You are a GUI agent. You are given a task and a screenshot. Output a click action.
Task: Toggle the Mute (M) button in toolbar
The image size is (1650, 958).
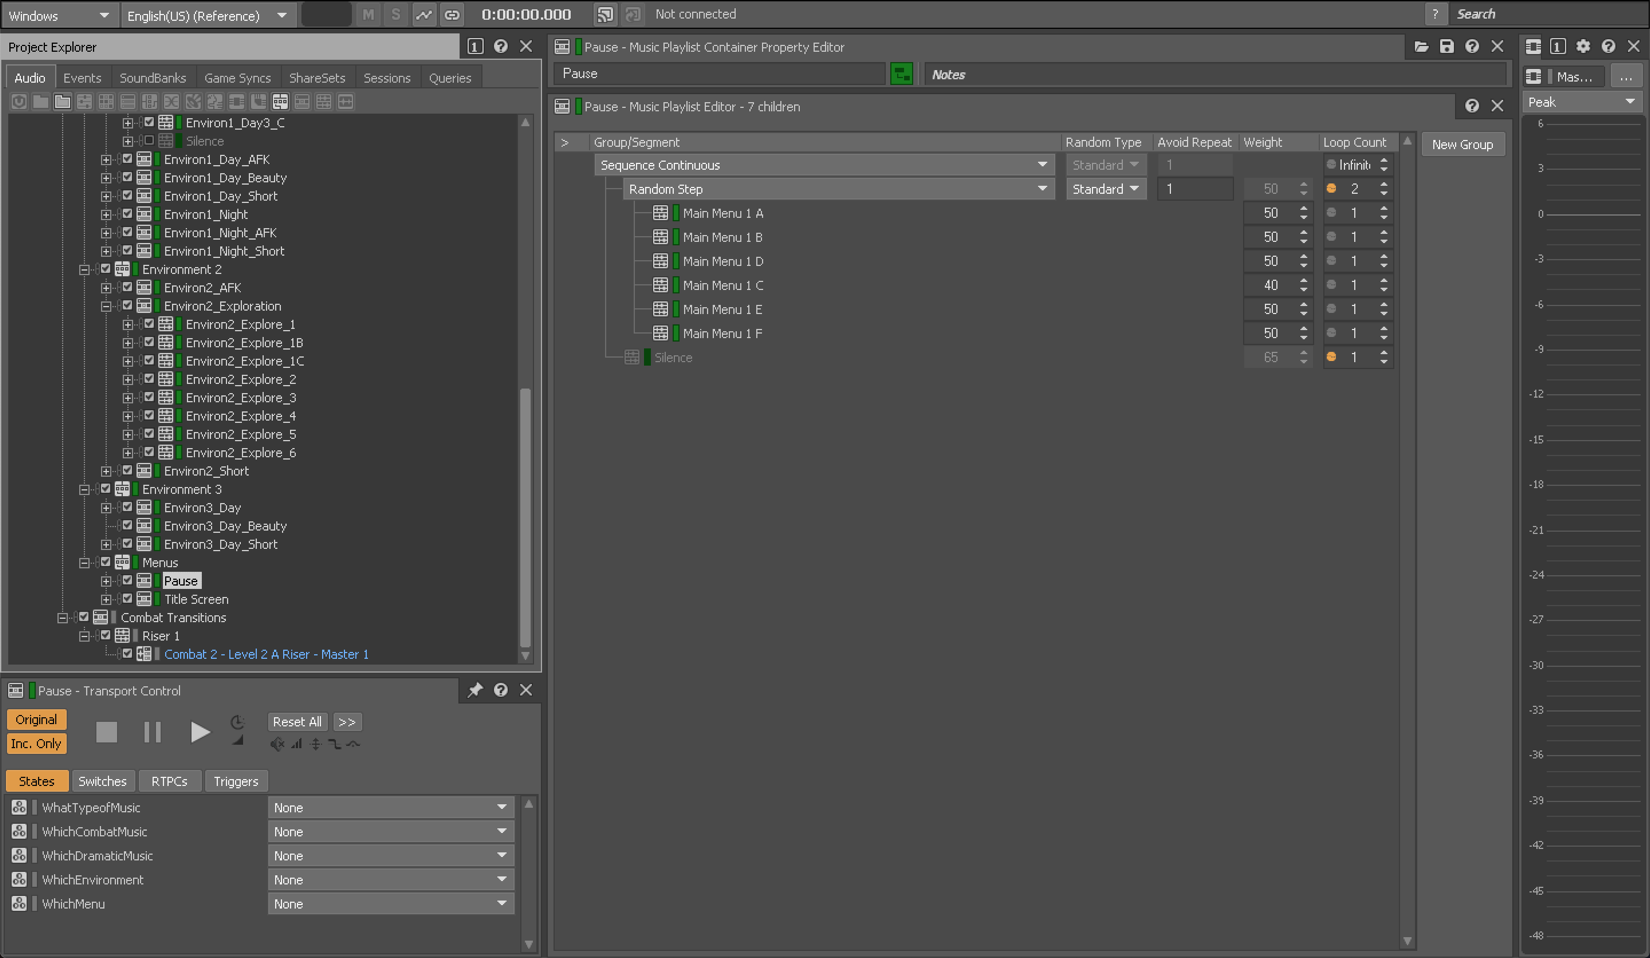point(368,15)
